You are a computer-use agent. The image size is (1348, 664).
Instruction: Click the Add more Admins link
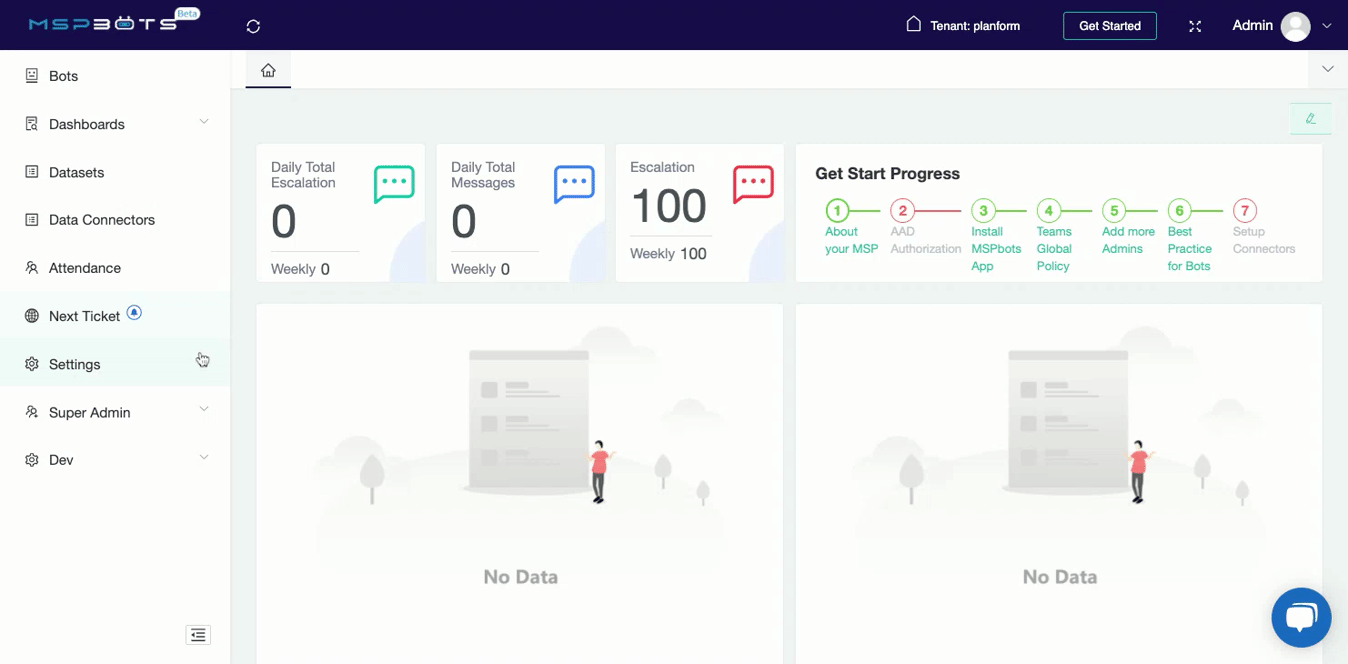(1128, 240)
